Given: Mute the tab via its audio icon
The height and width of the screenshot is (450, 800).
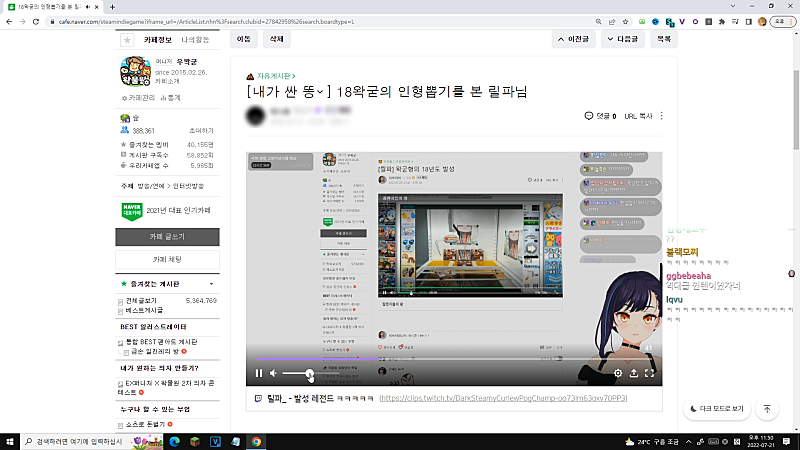Looking at the screenshot, I should [x=88, y=7].
